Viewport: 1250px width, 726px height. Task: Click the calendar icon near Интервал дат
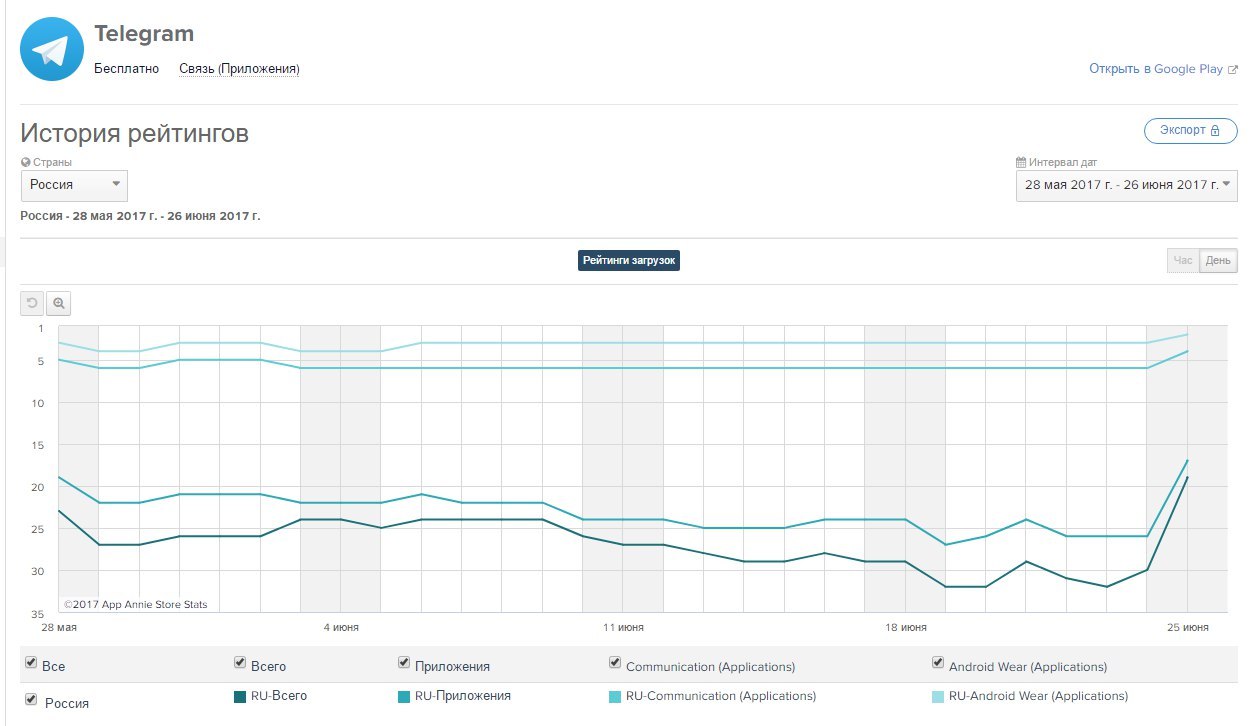1020,162
